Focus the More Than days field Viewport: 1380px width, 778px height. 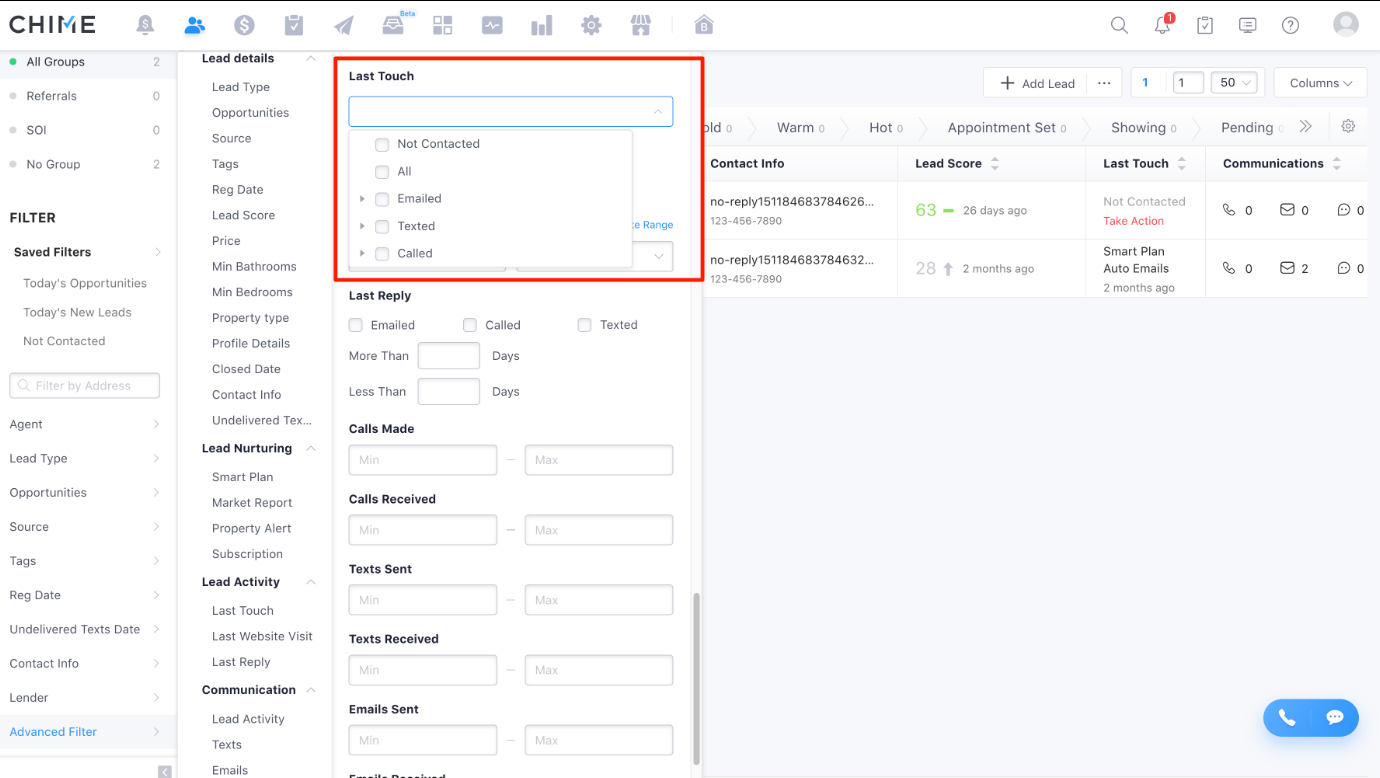(x=449, y=356)
